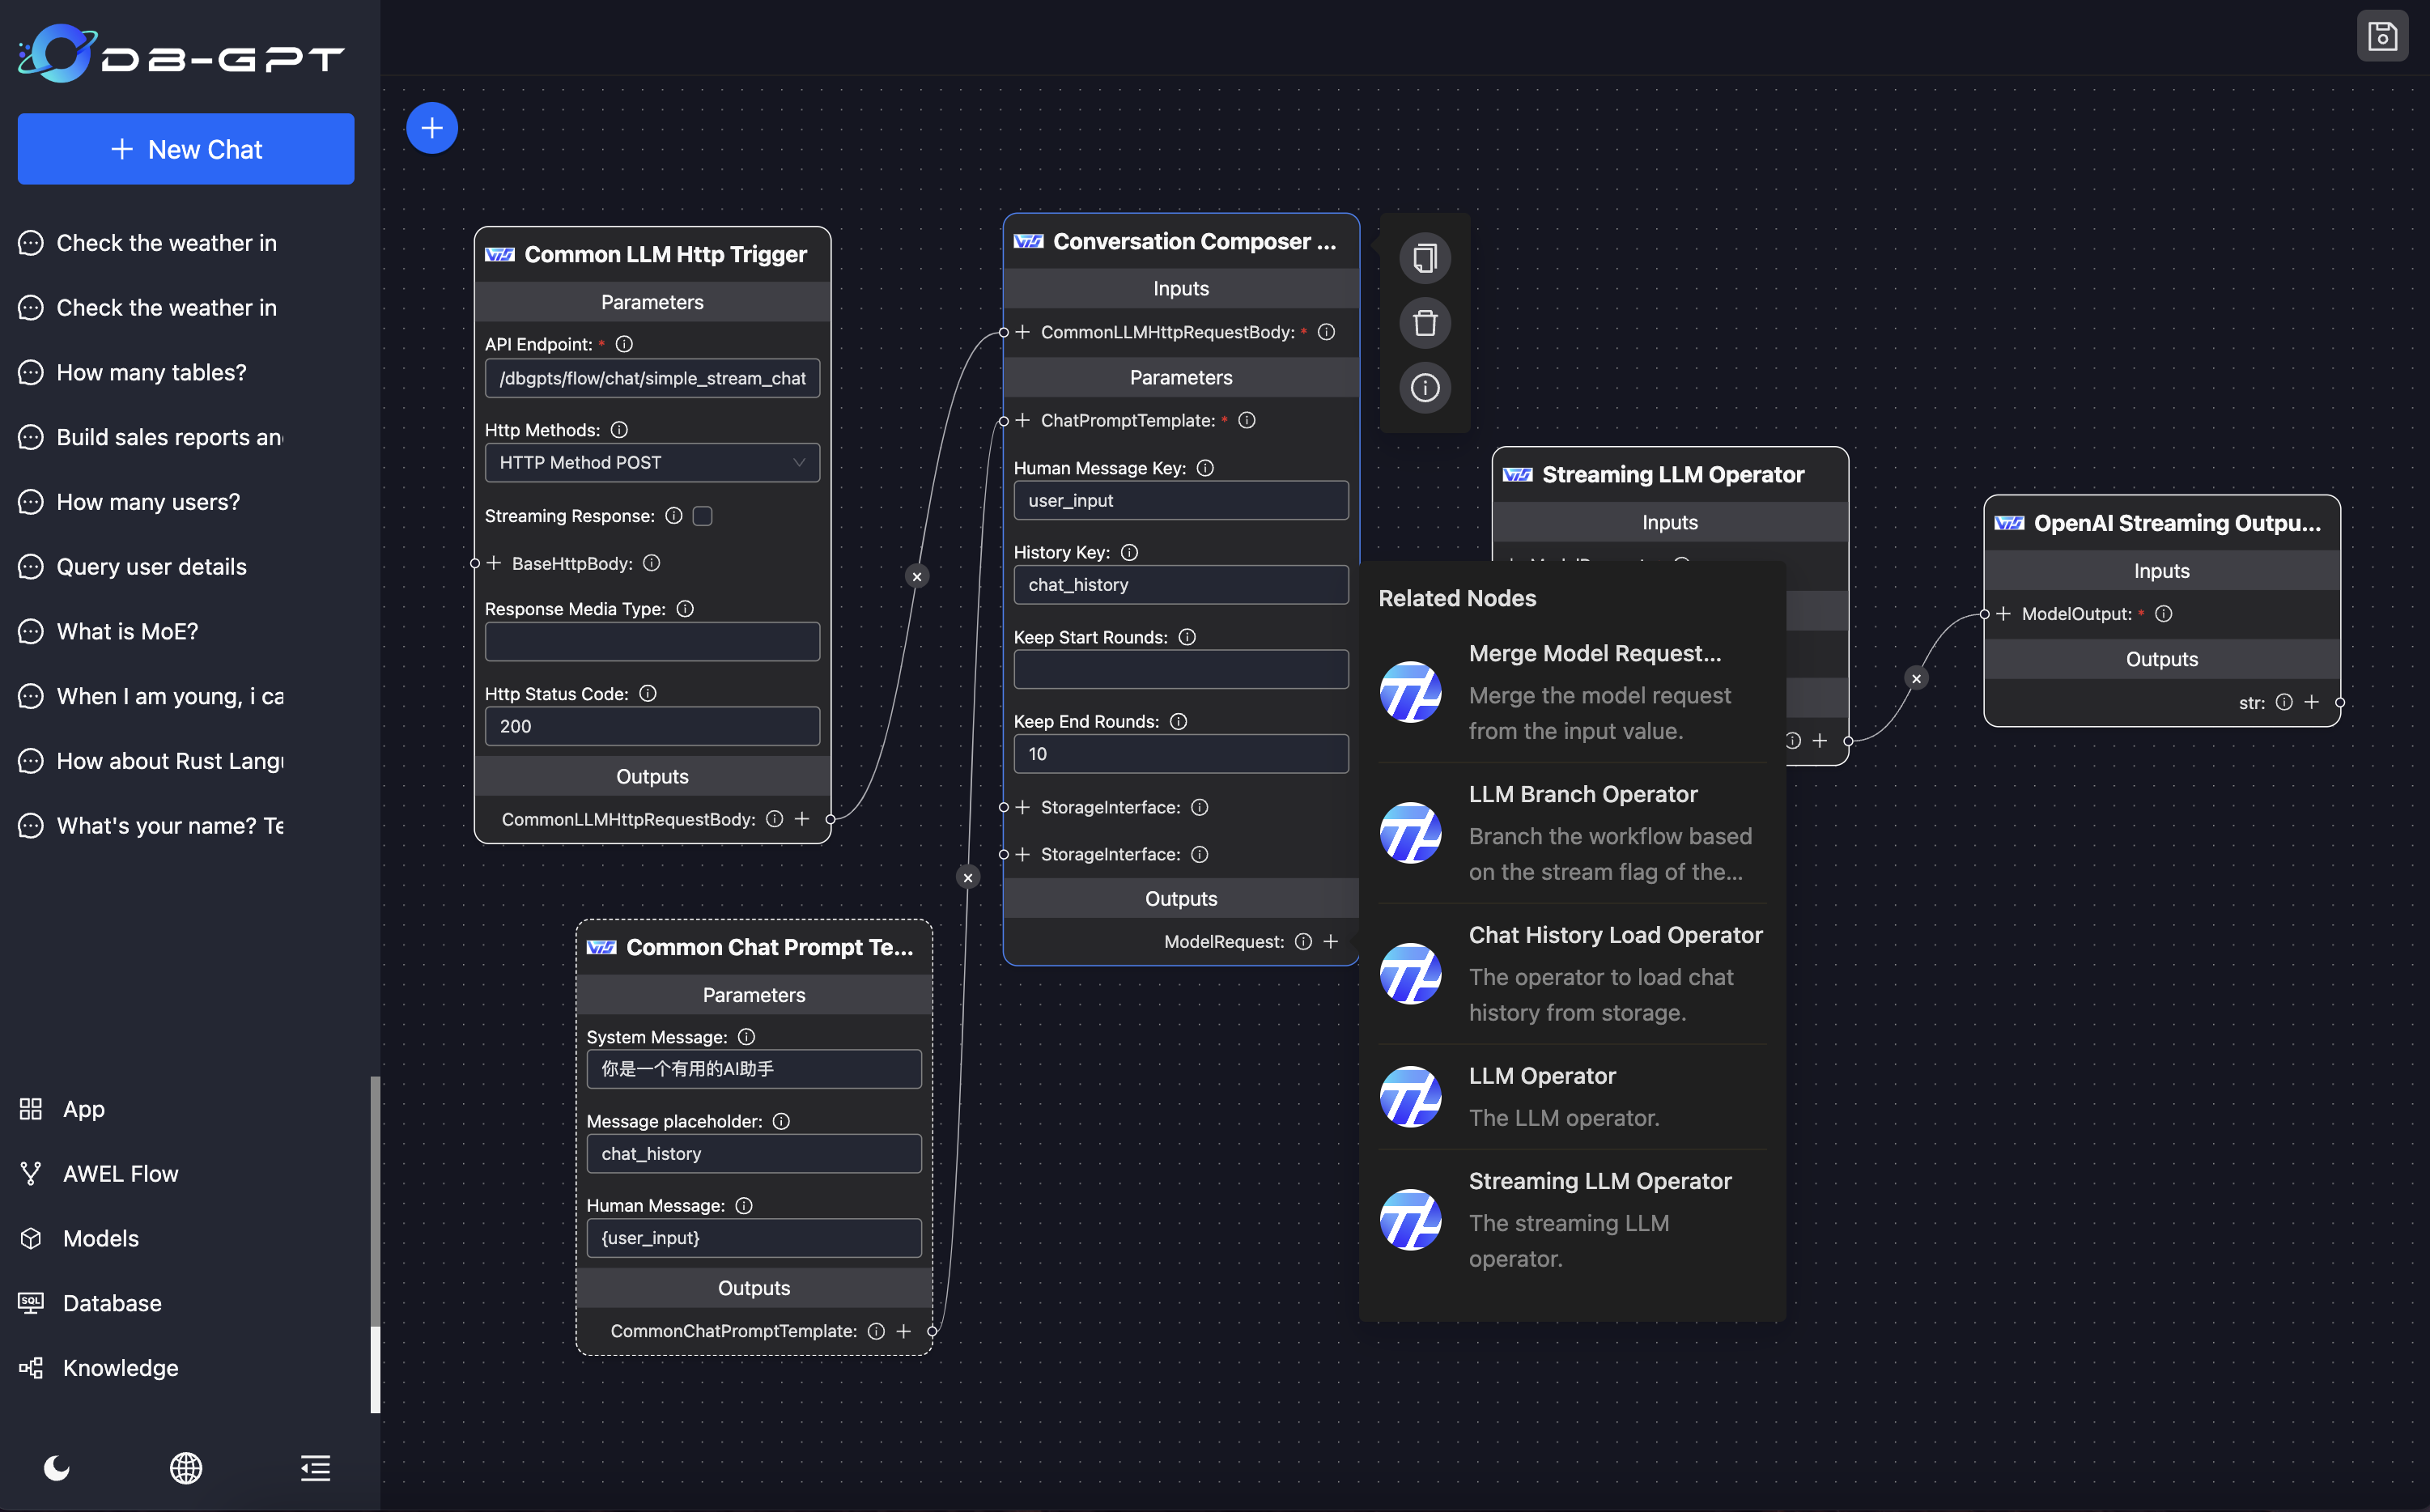Image resolution: width=2430 pixels, height=1512 pixels.
Task: Open the 'What is MoE?' chat
Action: pos(125,631)
